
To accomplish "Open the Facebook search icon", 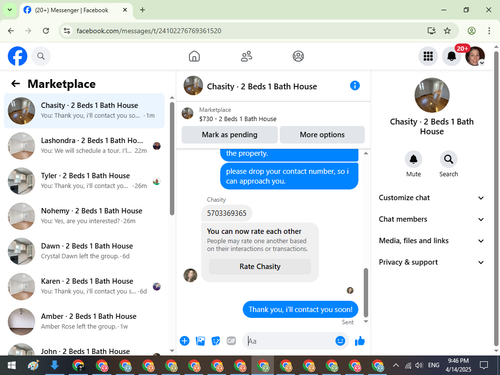I will click(x=41, y=56).
